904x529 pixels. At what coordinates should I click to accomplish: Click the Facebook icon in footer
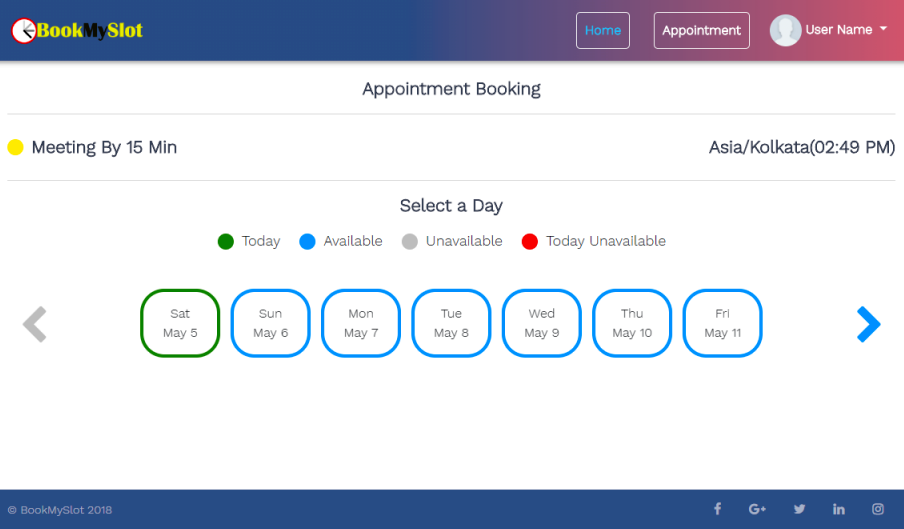[x=717, y=509]
